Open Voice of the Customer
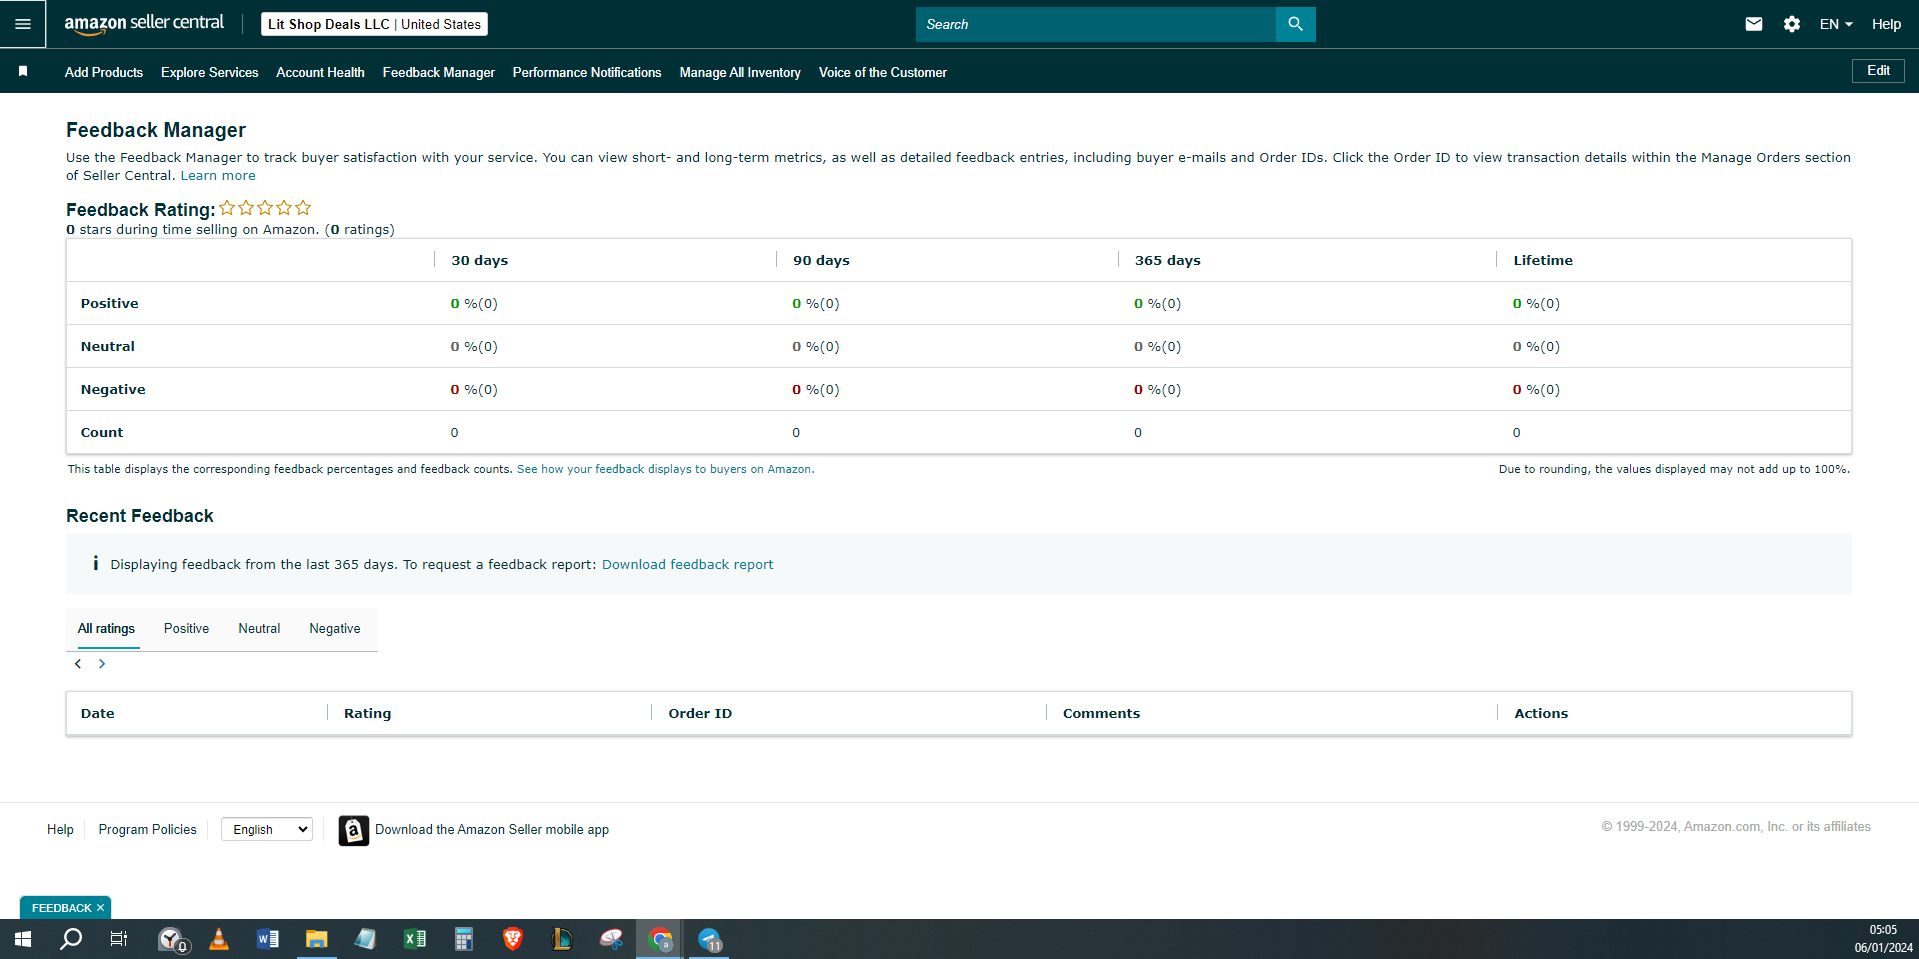The image size is (1919, 959). click(883, 72)
